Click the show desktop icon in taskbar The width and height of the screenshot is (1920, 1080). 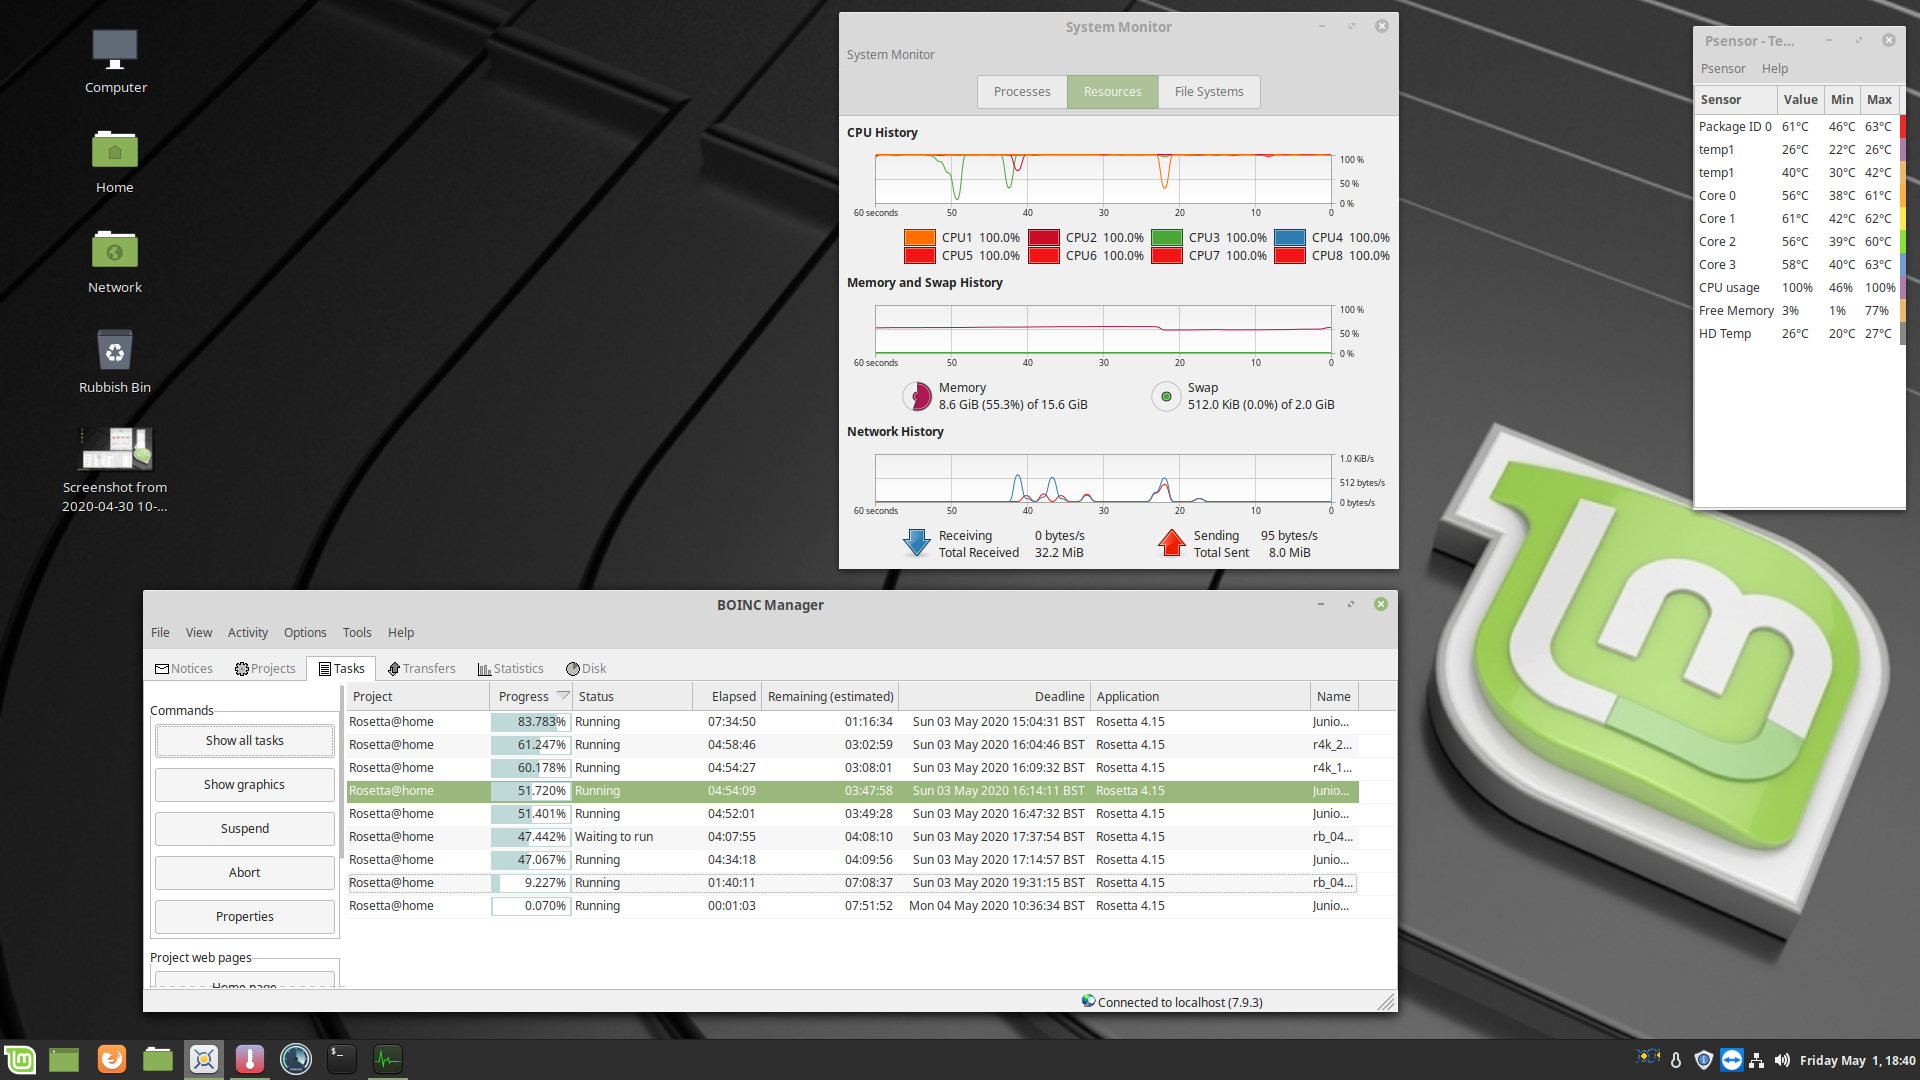coord(64,1059)
